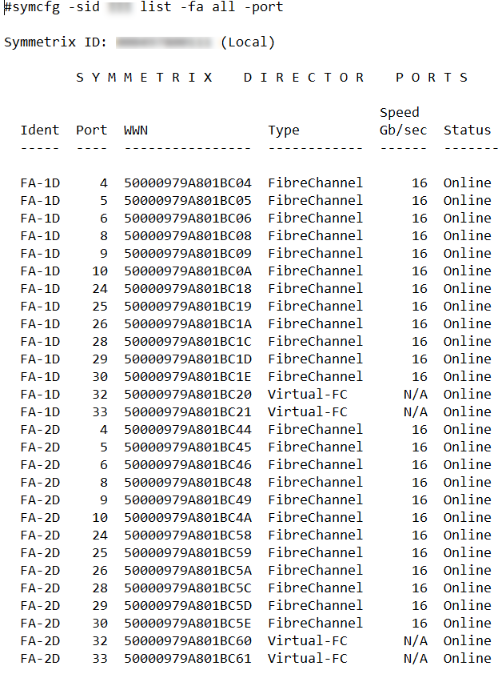Select WWN 50000979A801BC5E

click(188, 623)
